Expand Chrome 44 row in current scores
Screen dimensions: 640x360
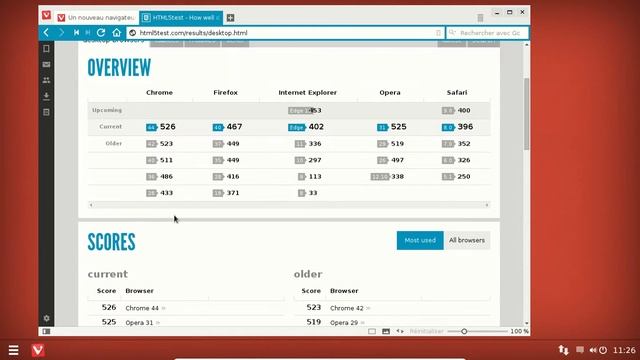point(164,308)
